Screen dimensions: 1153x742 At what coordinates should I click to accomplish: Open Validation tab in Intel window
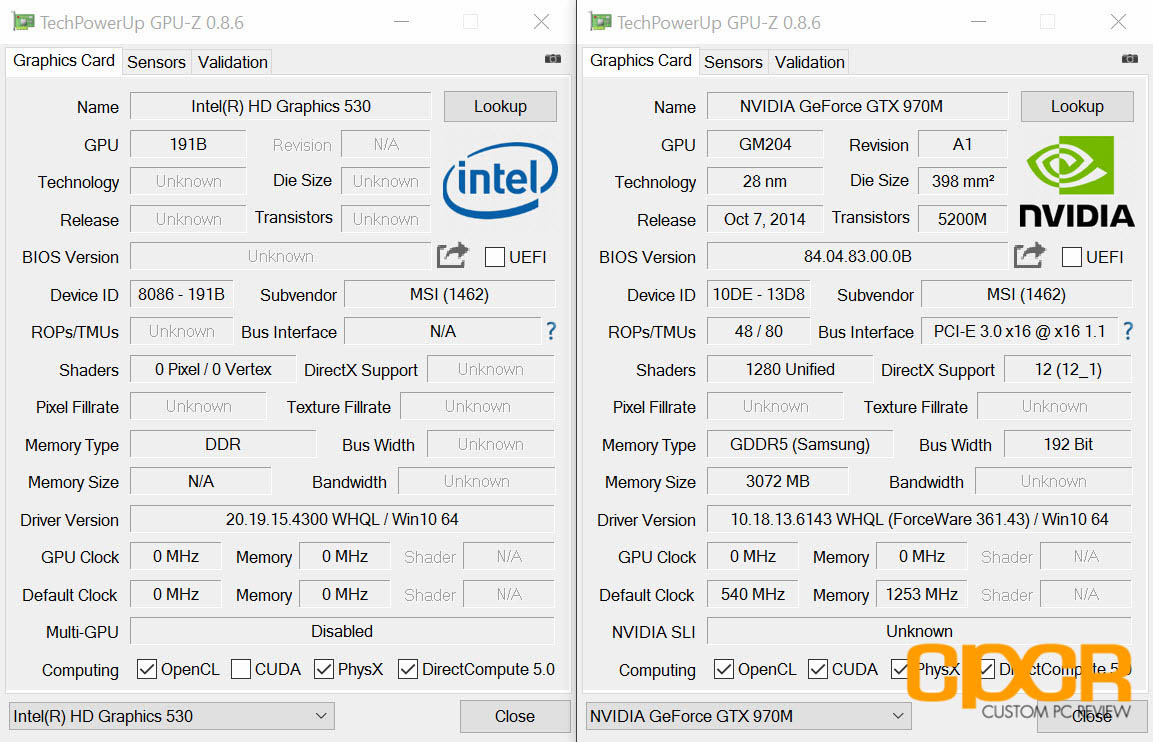point(232,63)
